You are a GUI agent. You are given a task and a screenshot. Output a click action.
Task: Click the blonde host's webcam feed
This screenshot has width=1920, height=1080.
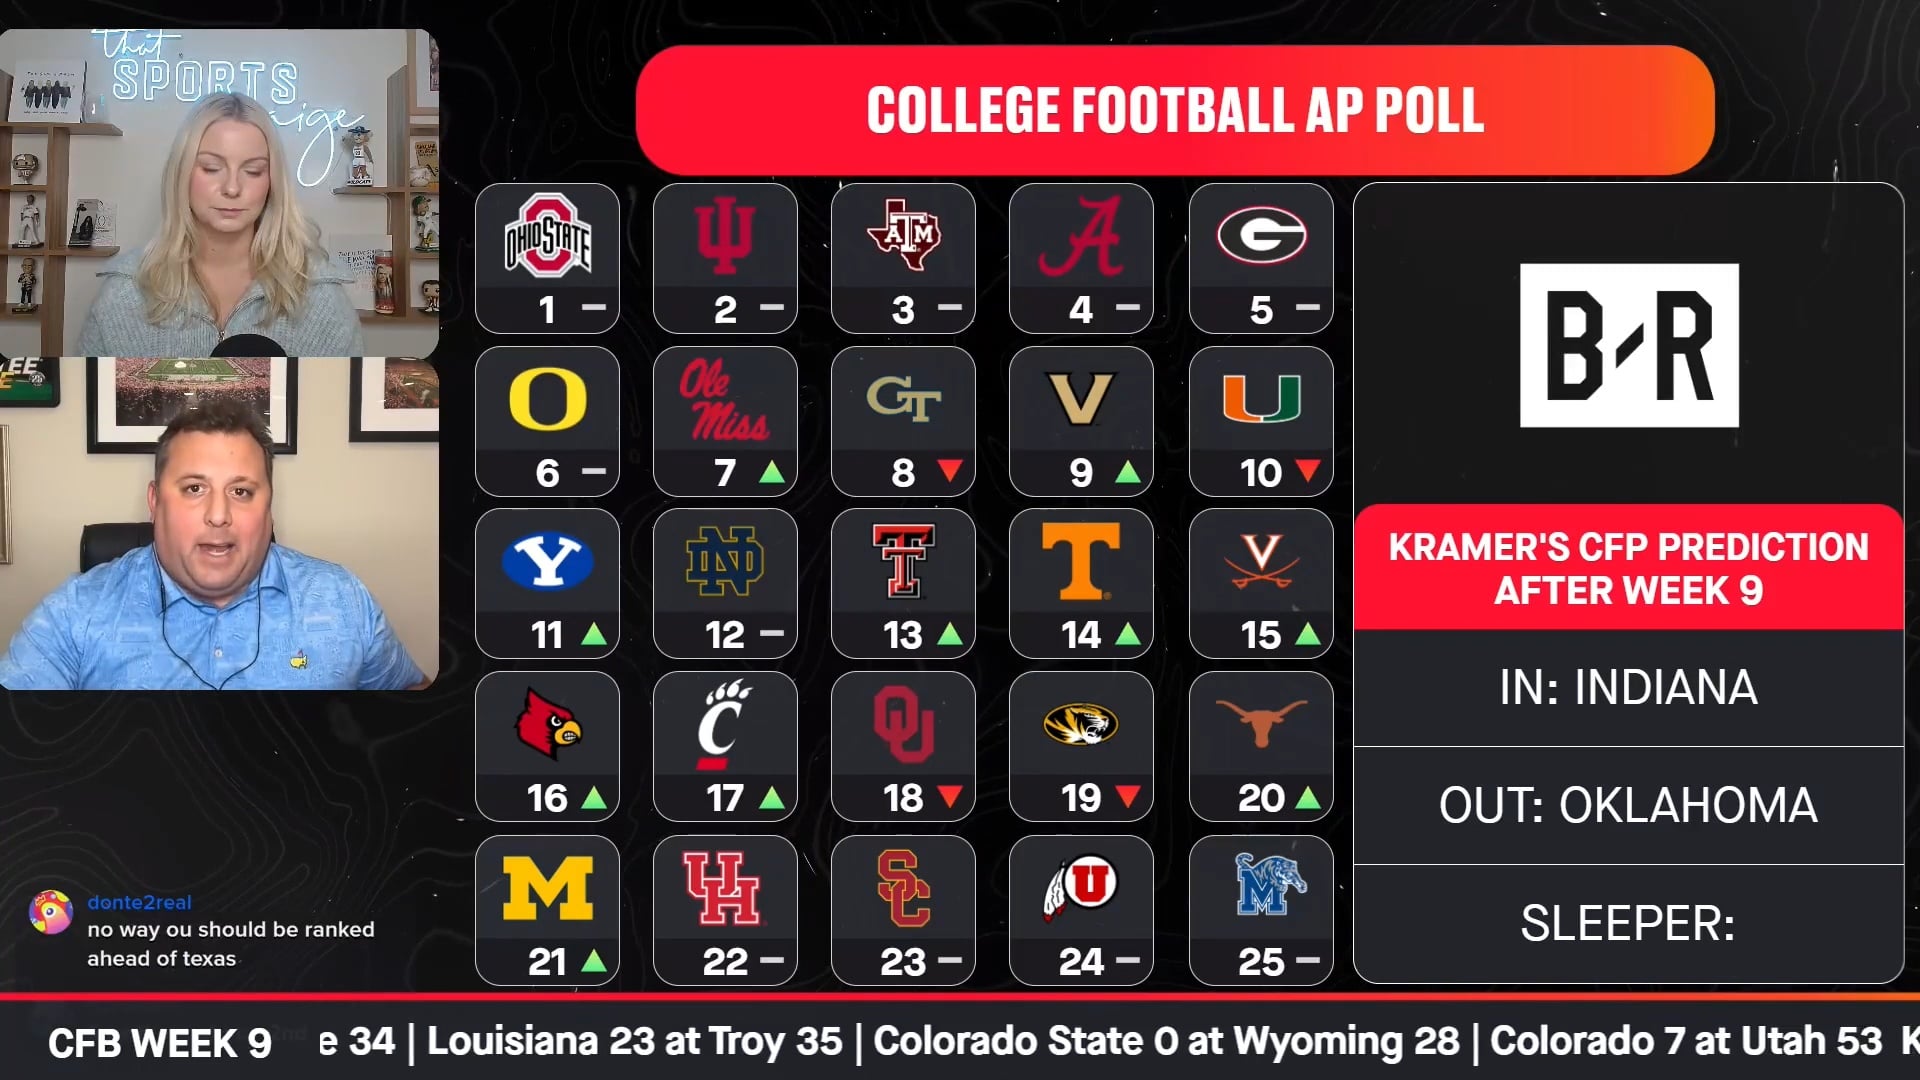[x=219, y=192]
